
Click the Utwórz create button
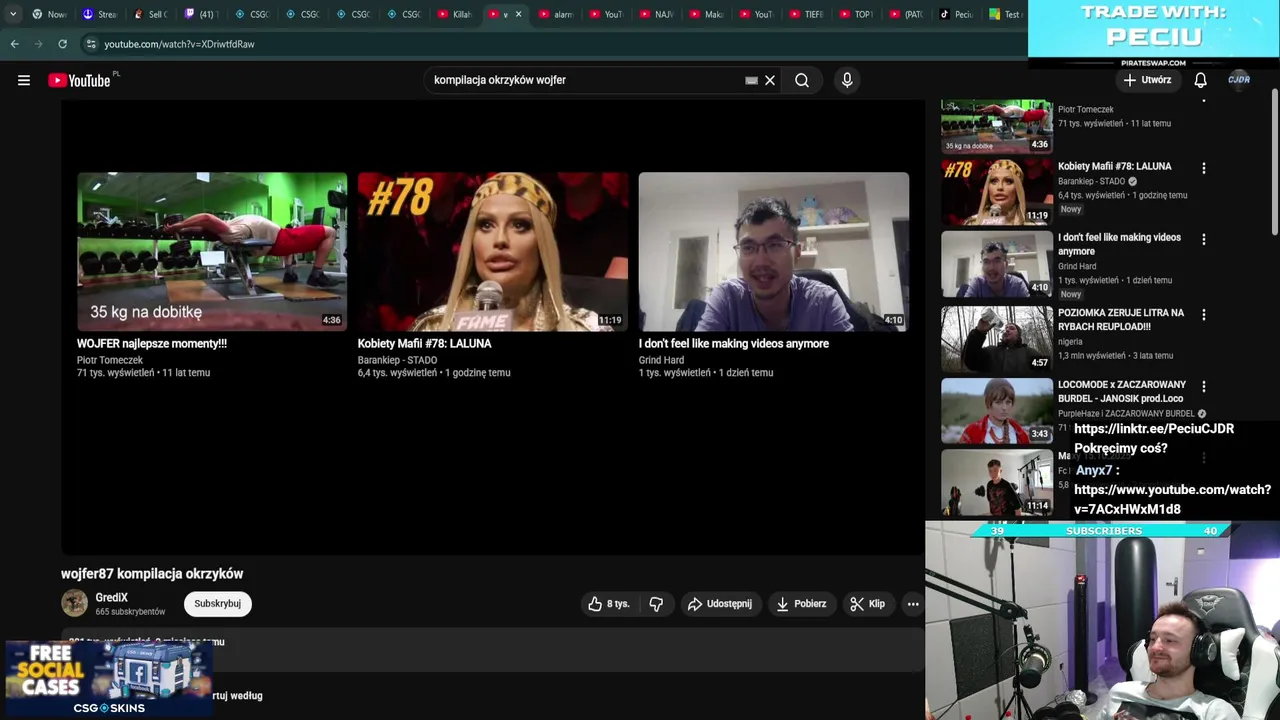point(1147,80)
